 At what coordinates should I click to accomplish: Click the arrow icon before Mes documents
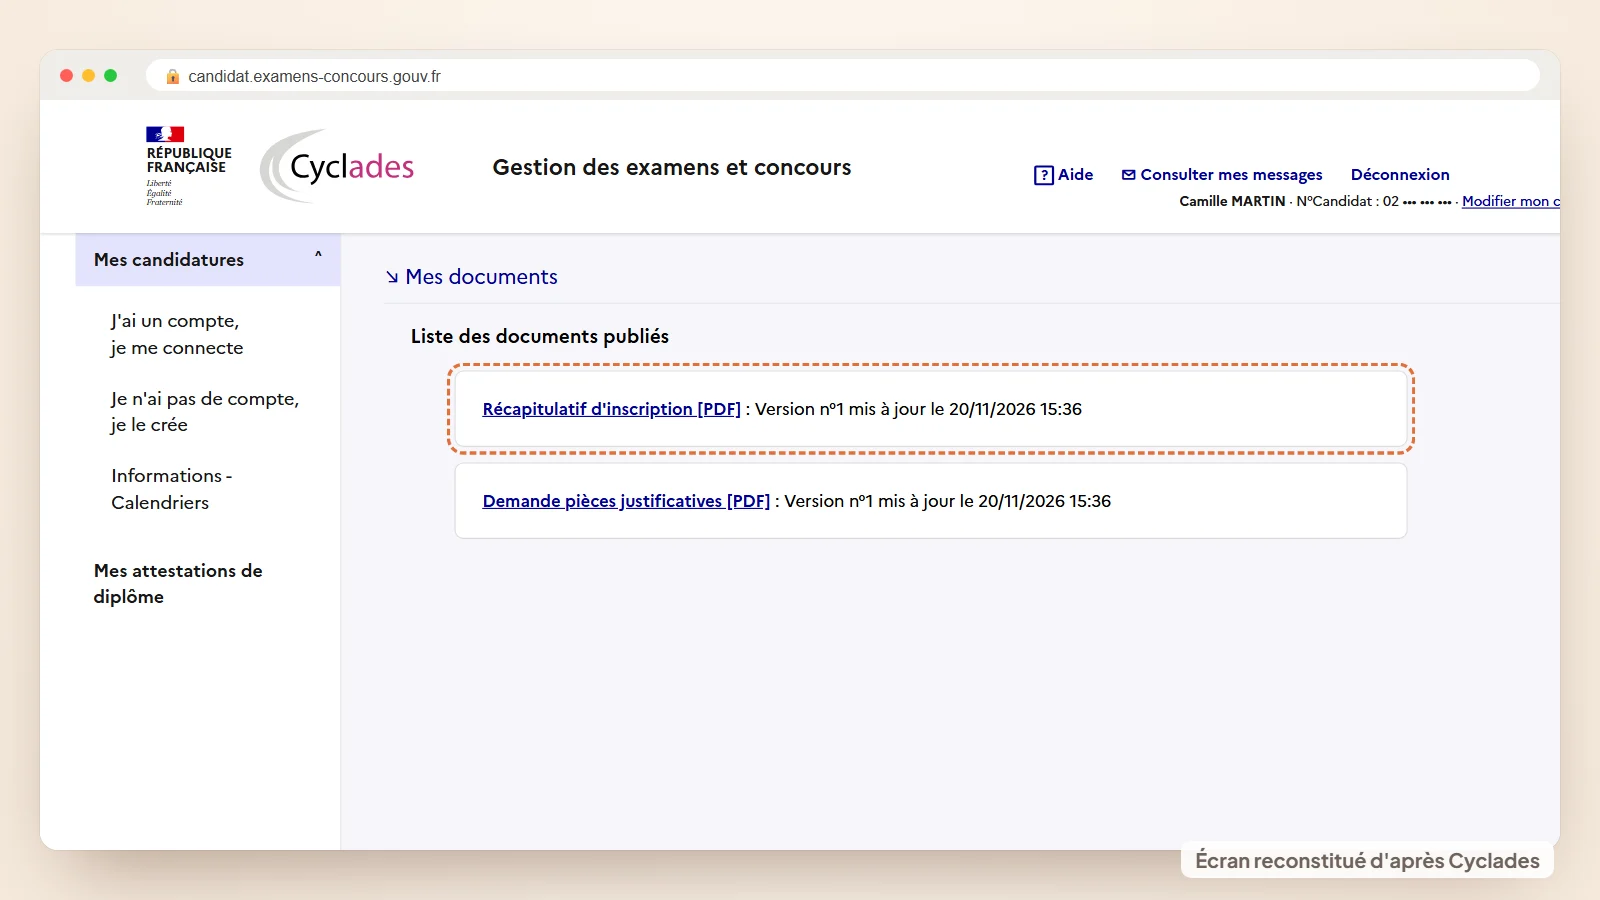(392, 277)
